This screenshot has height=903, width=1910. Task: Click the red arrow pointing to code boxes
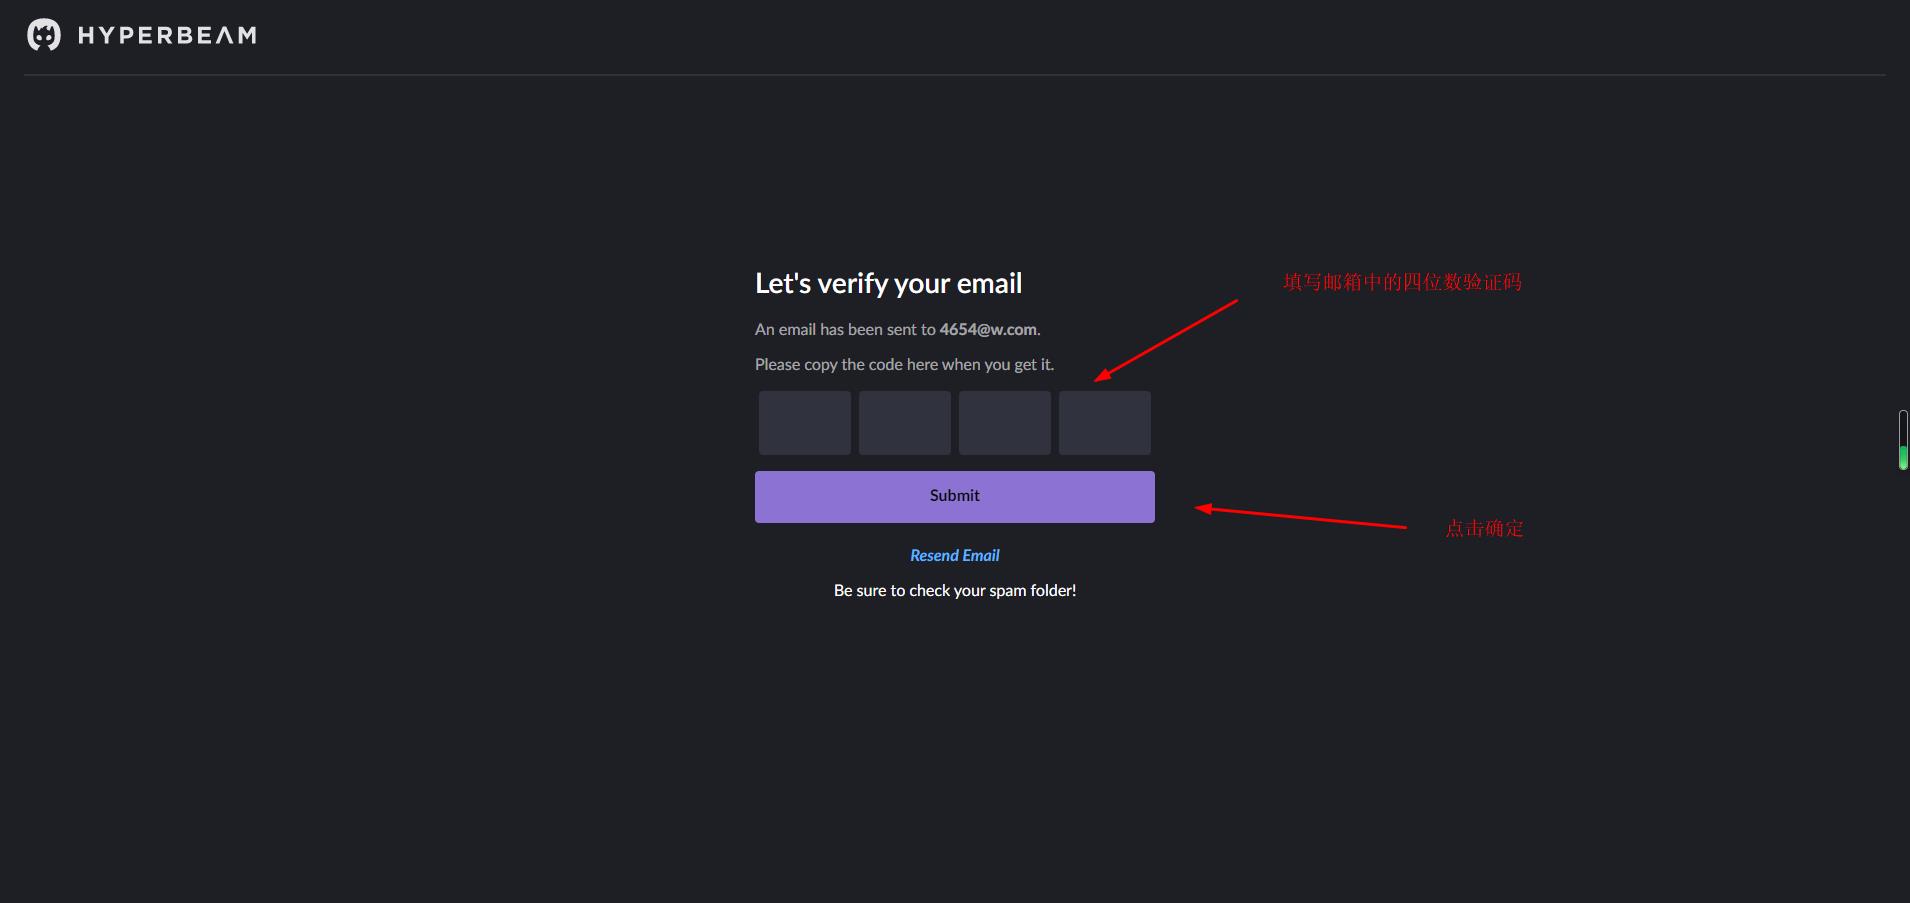click(x=1166, y=340)
